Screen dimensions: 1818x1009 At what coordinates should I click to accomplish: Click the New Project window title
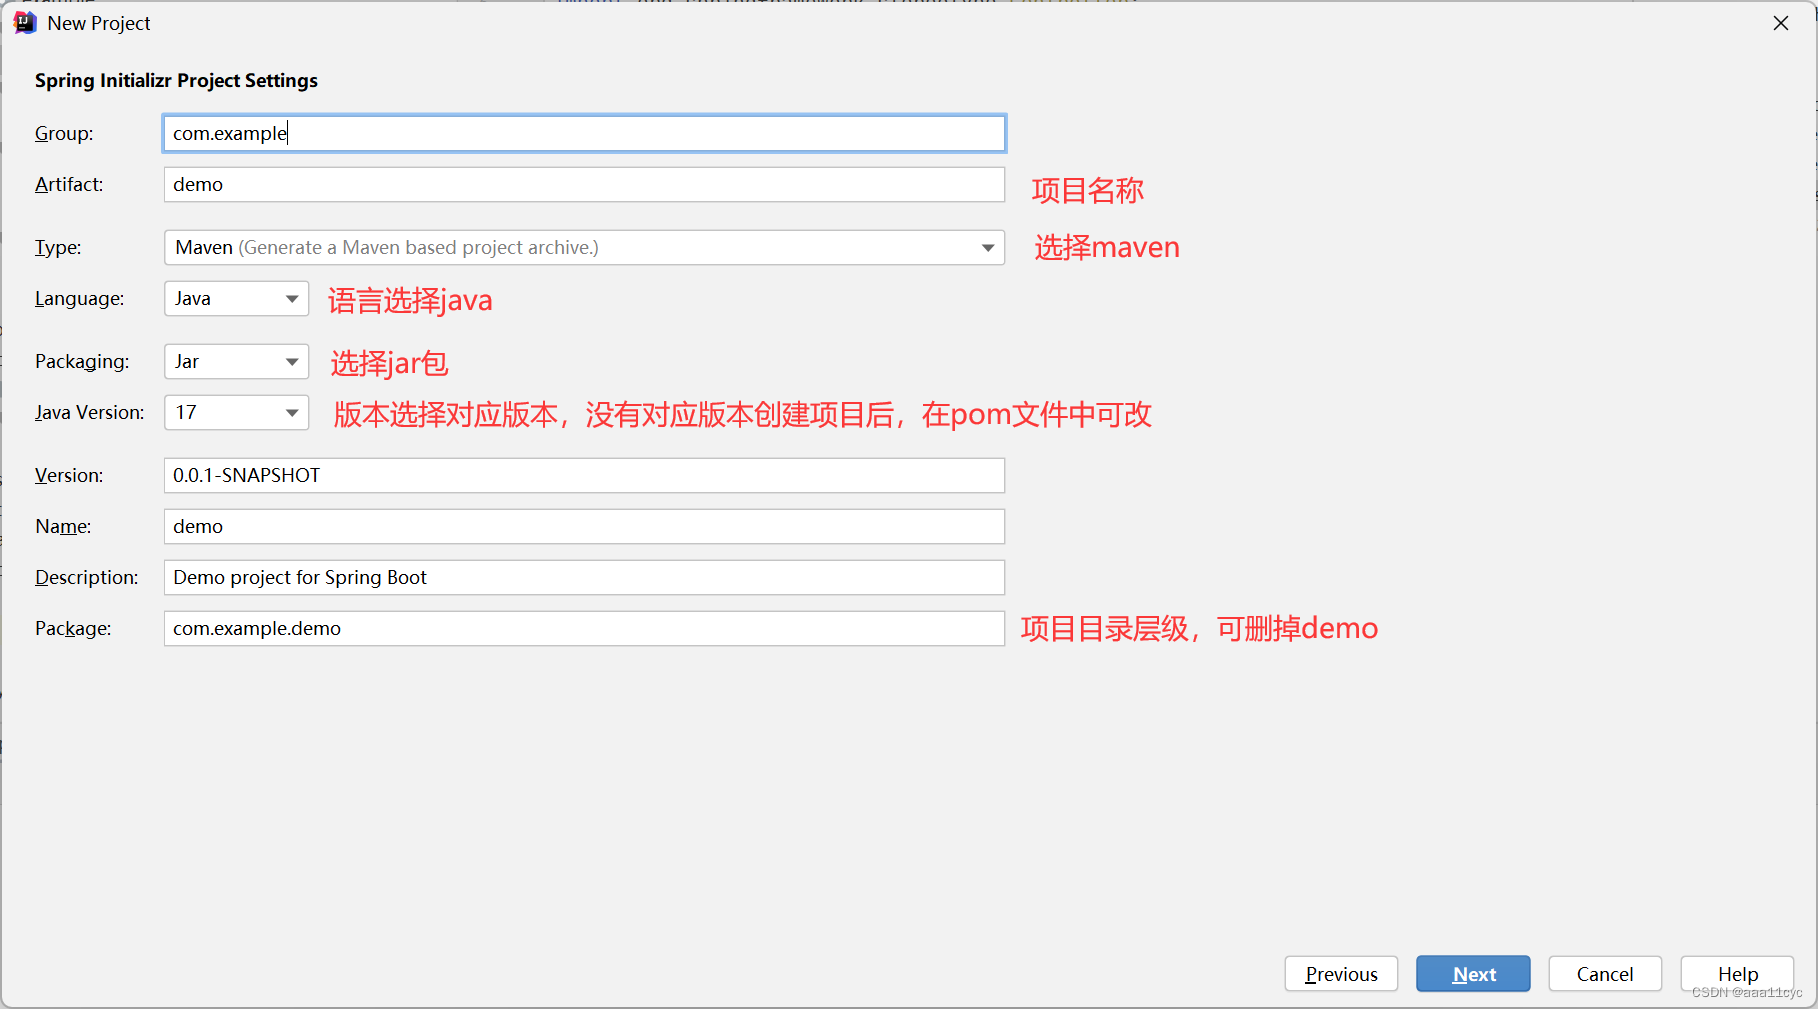tap(99, 23)
